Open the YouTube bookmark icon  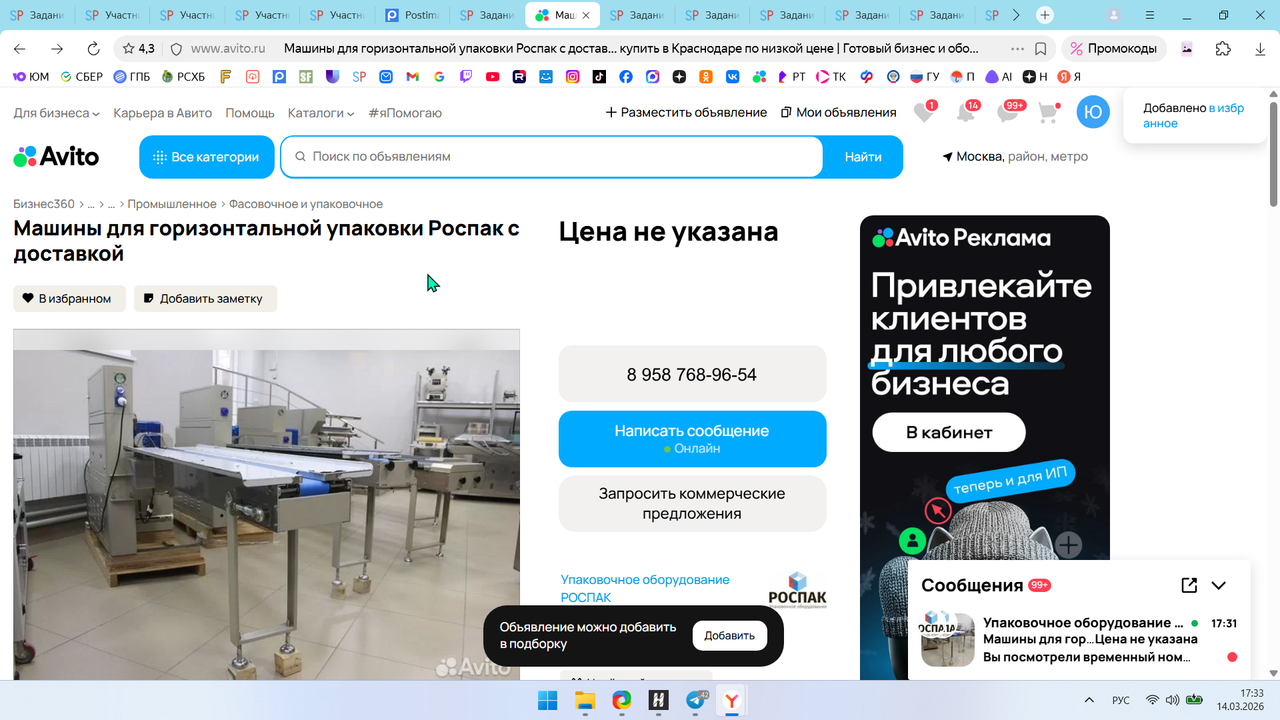pos(493,76)
